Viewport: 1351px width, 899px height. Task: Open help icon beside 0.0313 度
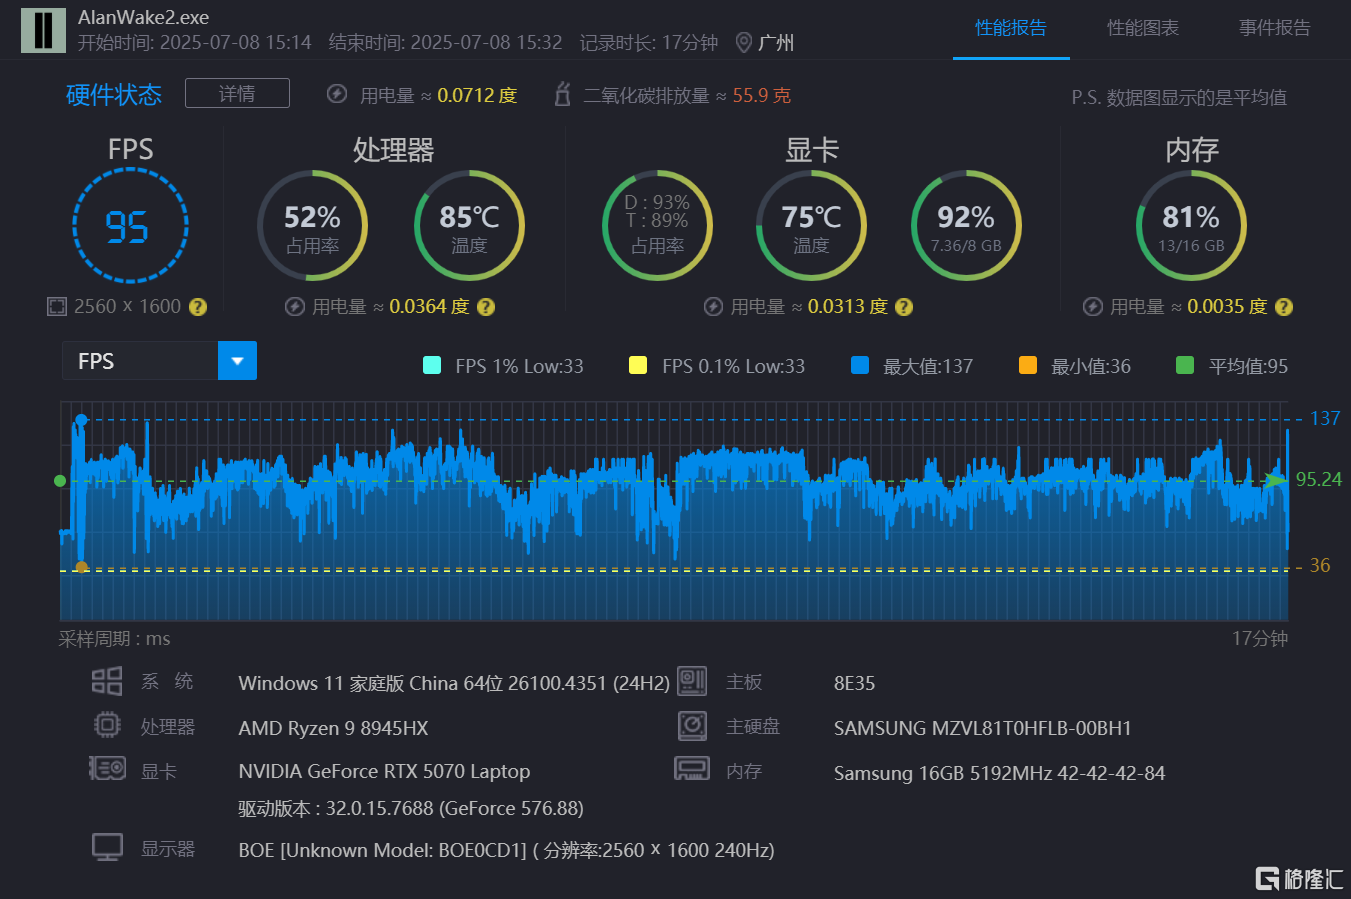point(904,307)
